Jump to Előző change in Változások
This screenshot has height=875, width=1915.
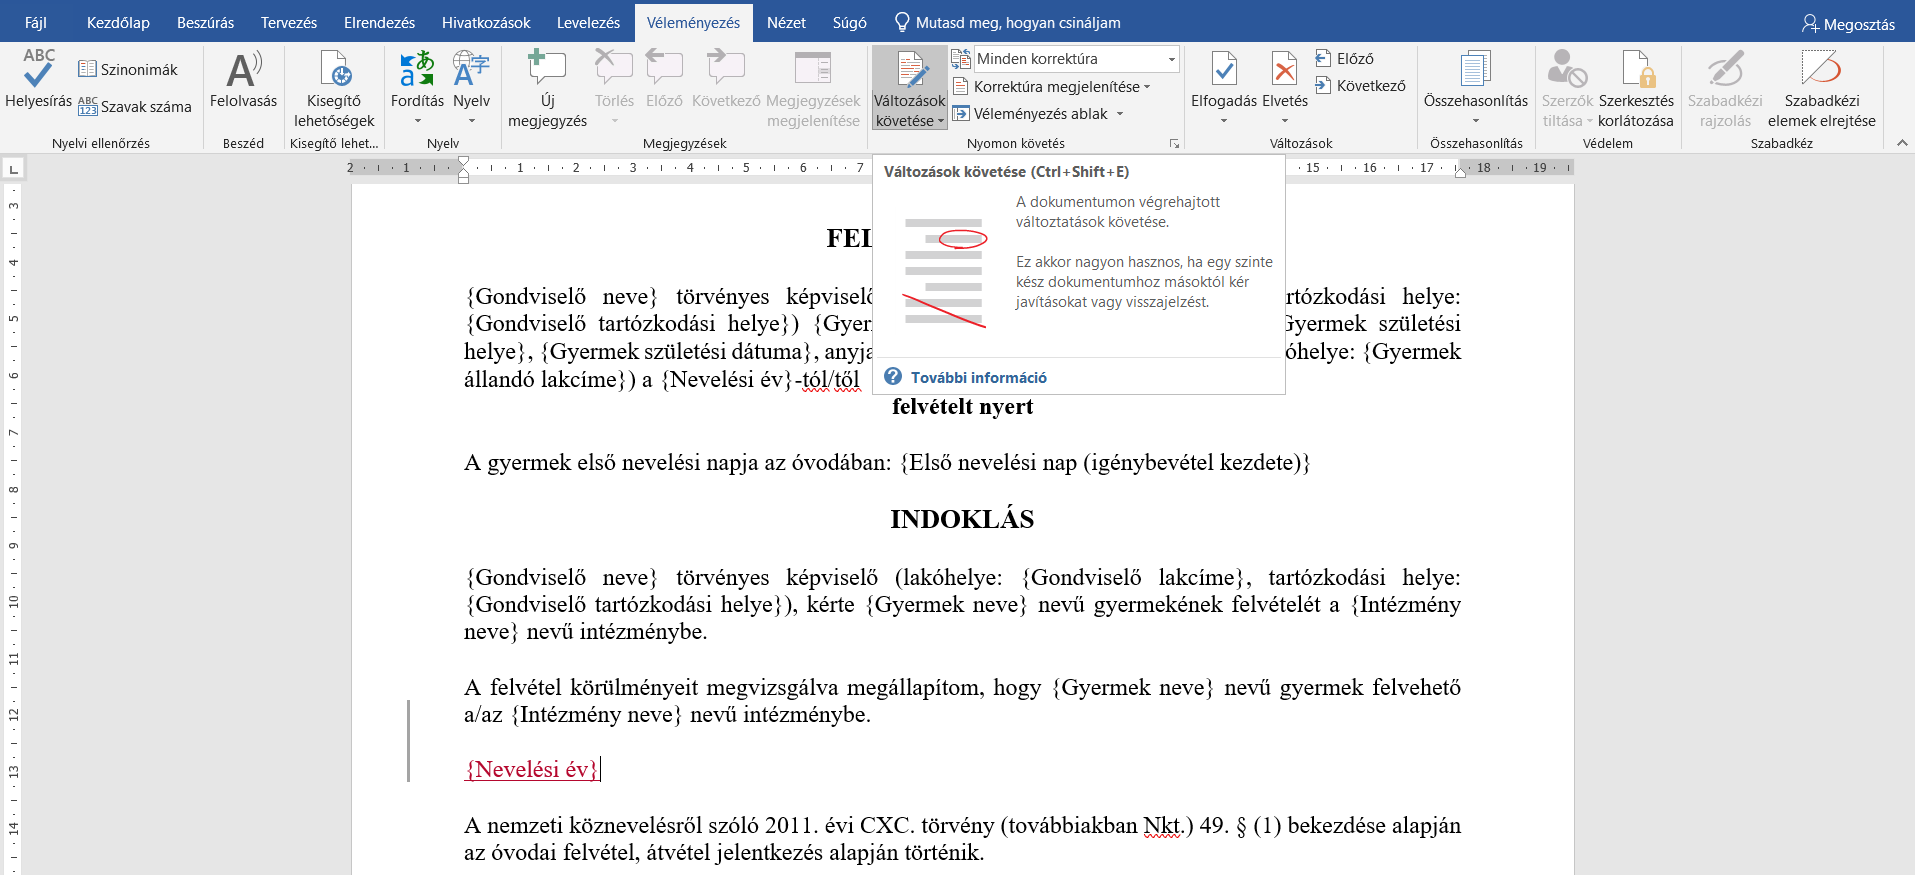pyautogui.click(x=1345, y=59)
